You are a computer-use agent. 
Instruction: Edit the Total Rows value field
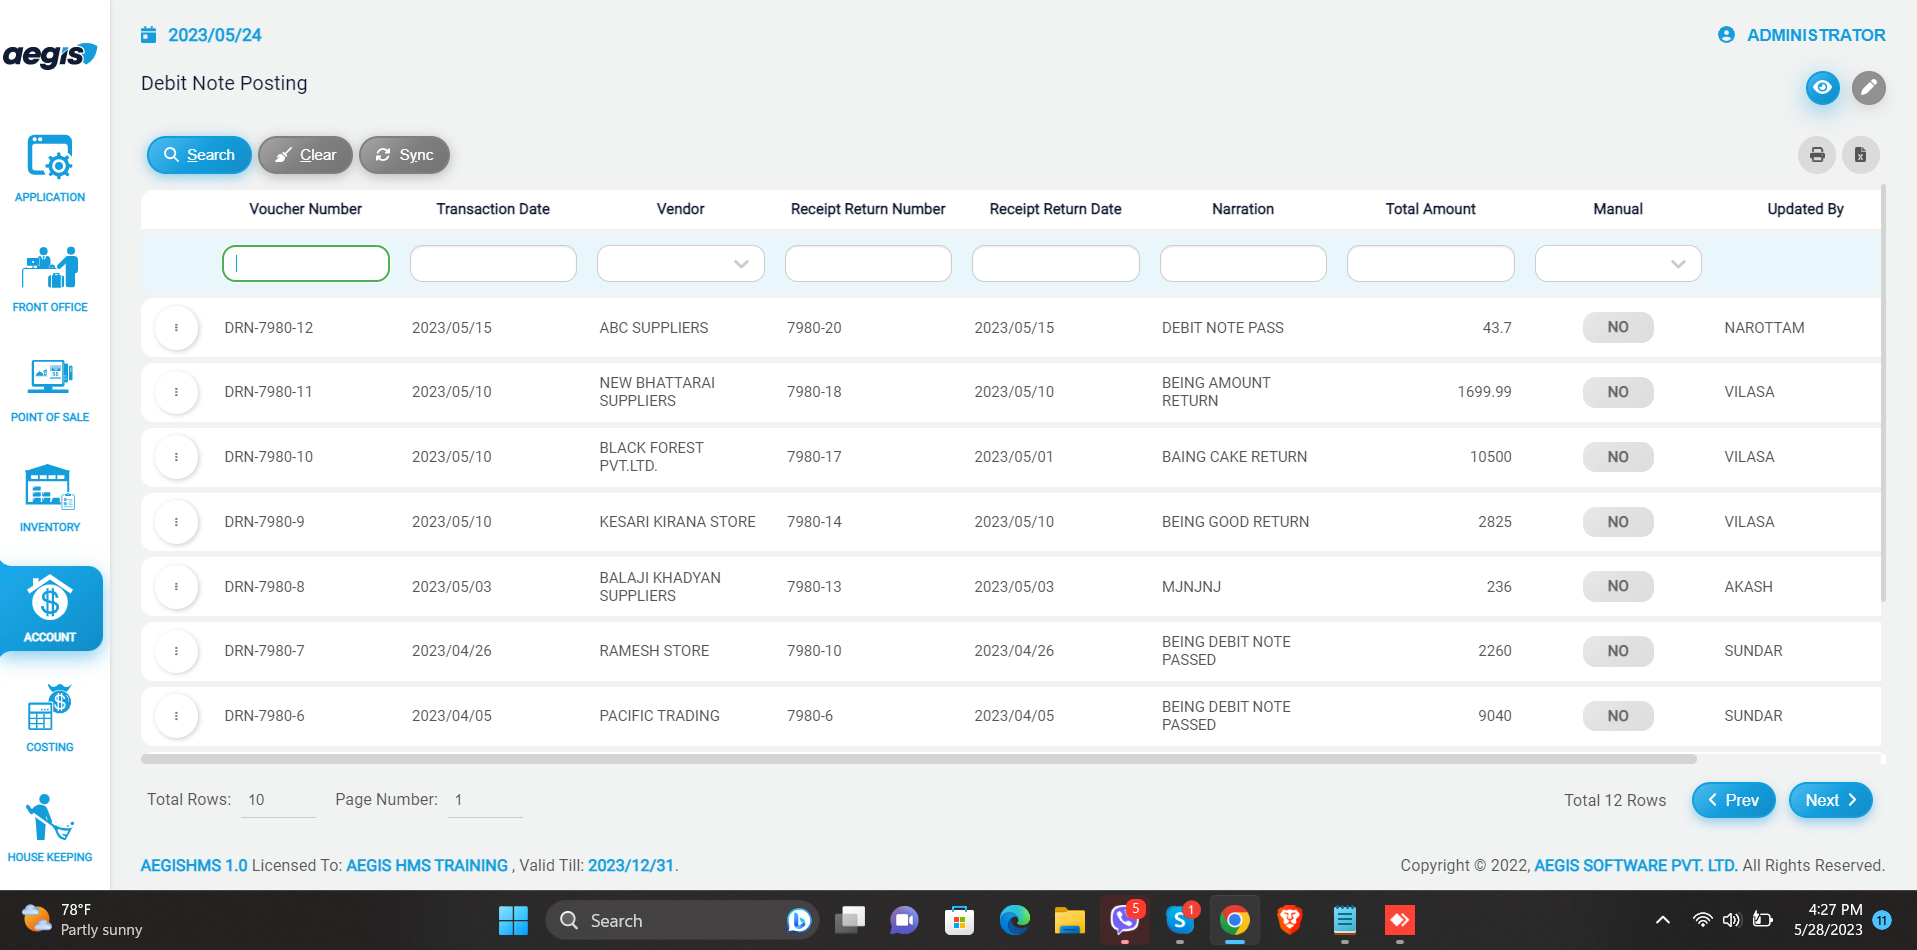[278, 800]
